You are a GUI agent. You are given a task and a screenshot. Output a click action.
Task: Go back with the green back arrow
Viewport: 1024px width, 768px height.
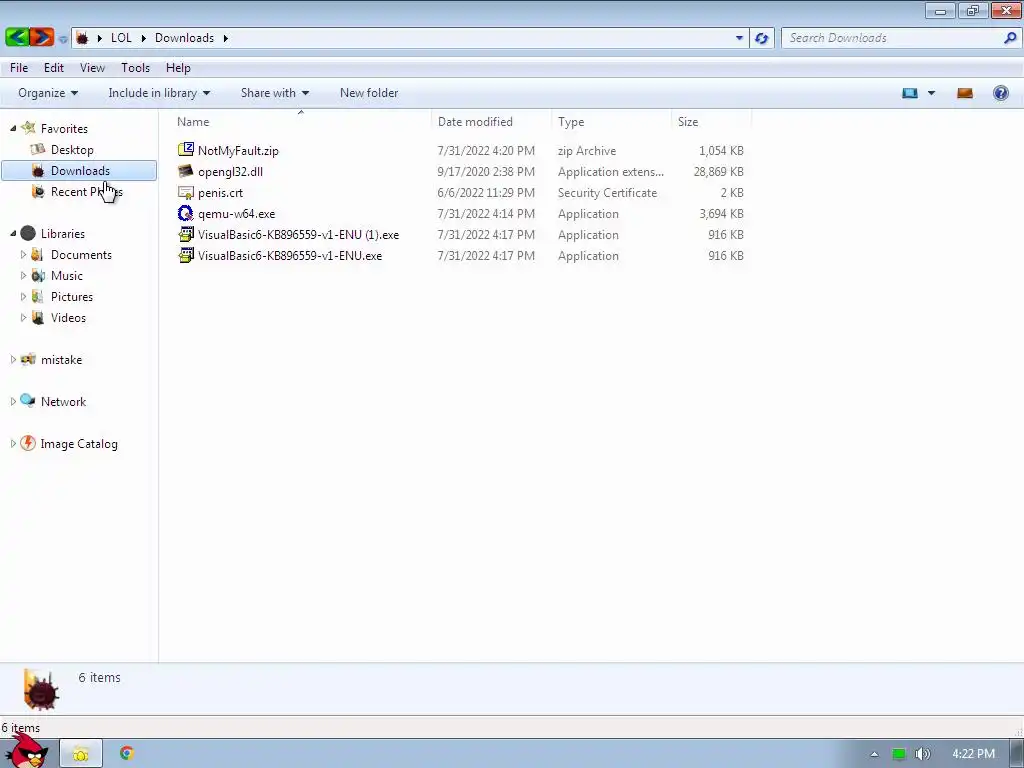(x=17, y=37)
